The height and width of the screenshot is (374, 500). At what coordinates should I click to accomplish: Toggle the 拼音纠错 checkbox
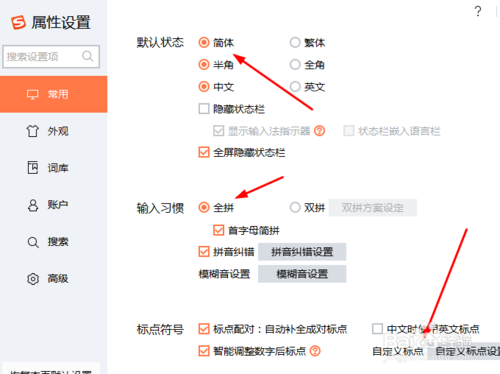pos(204,251)
